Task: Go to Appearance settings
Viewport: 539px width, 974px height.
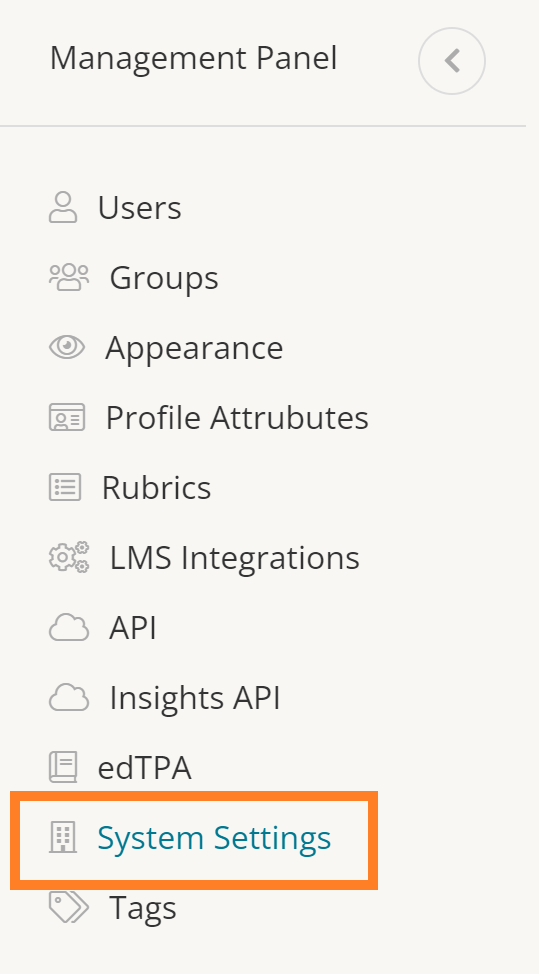Action: (x=194, y=348)
